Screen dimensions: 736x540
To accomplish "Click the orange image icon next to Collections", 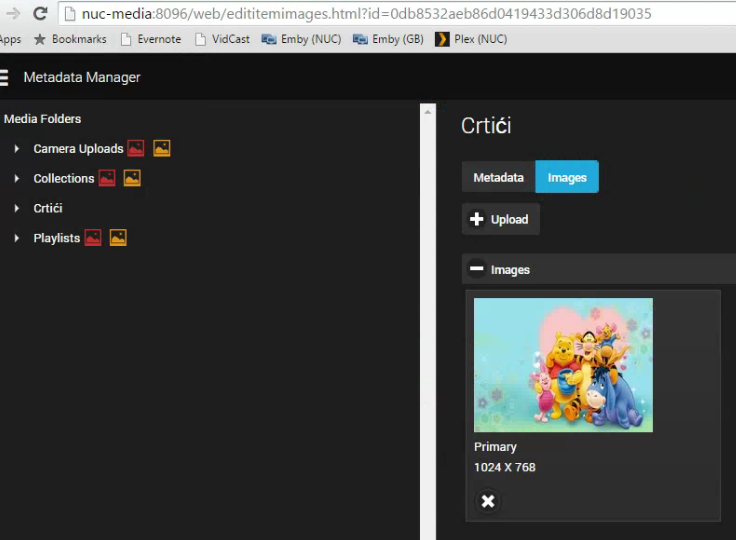I will (132, 178).
